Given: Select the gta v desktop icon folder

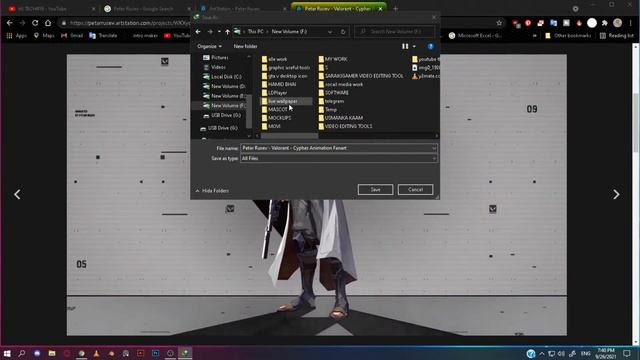Looking at the screenshot, I should pos(284,76).
